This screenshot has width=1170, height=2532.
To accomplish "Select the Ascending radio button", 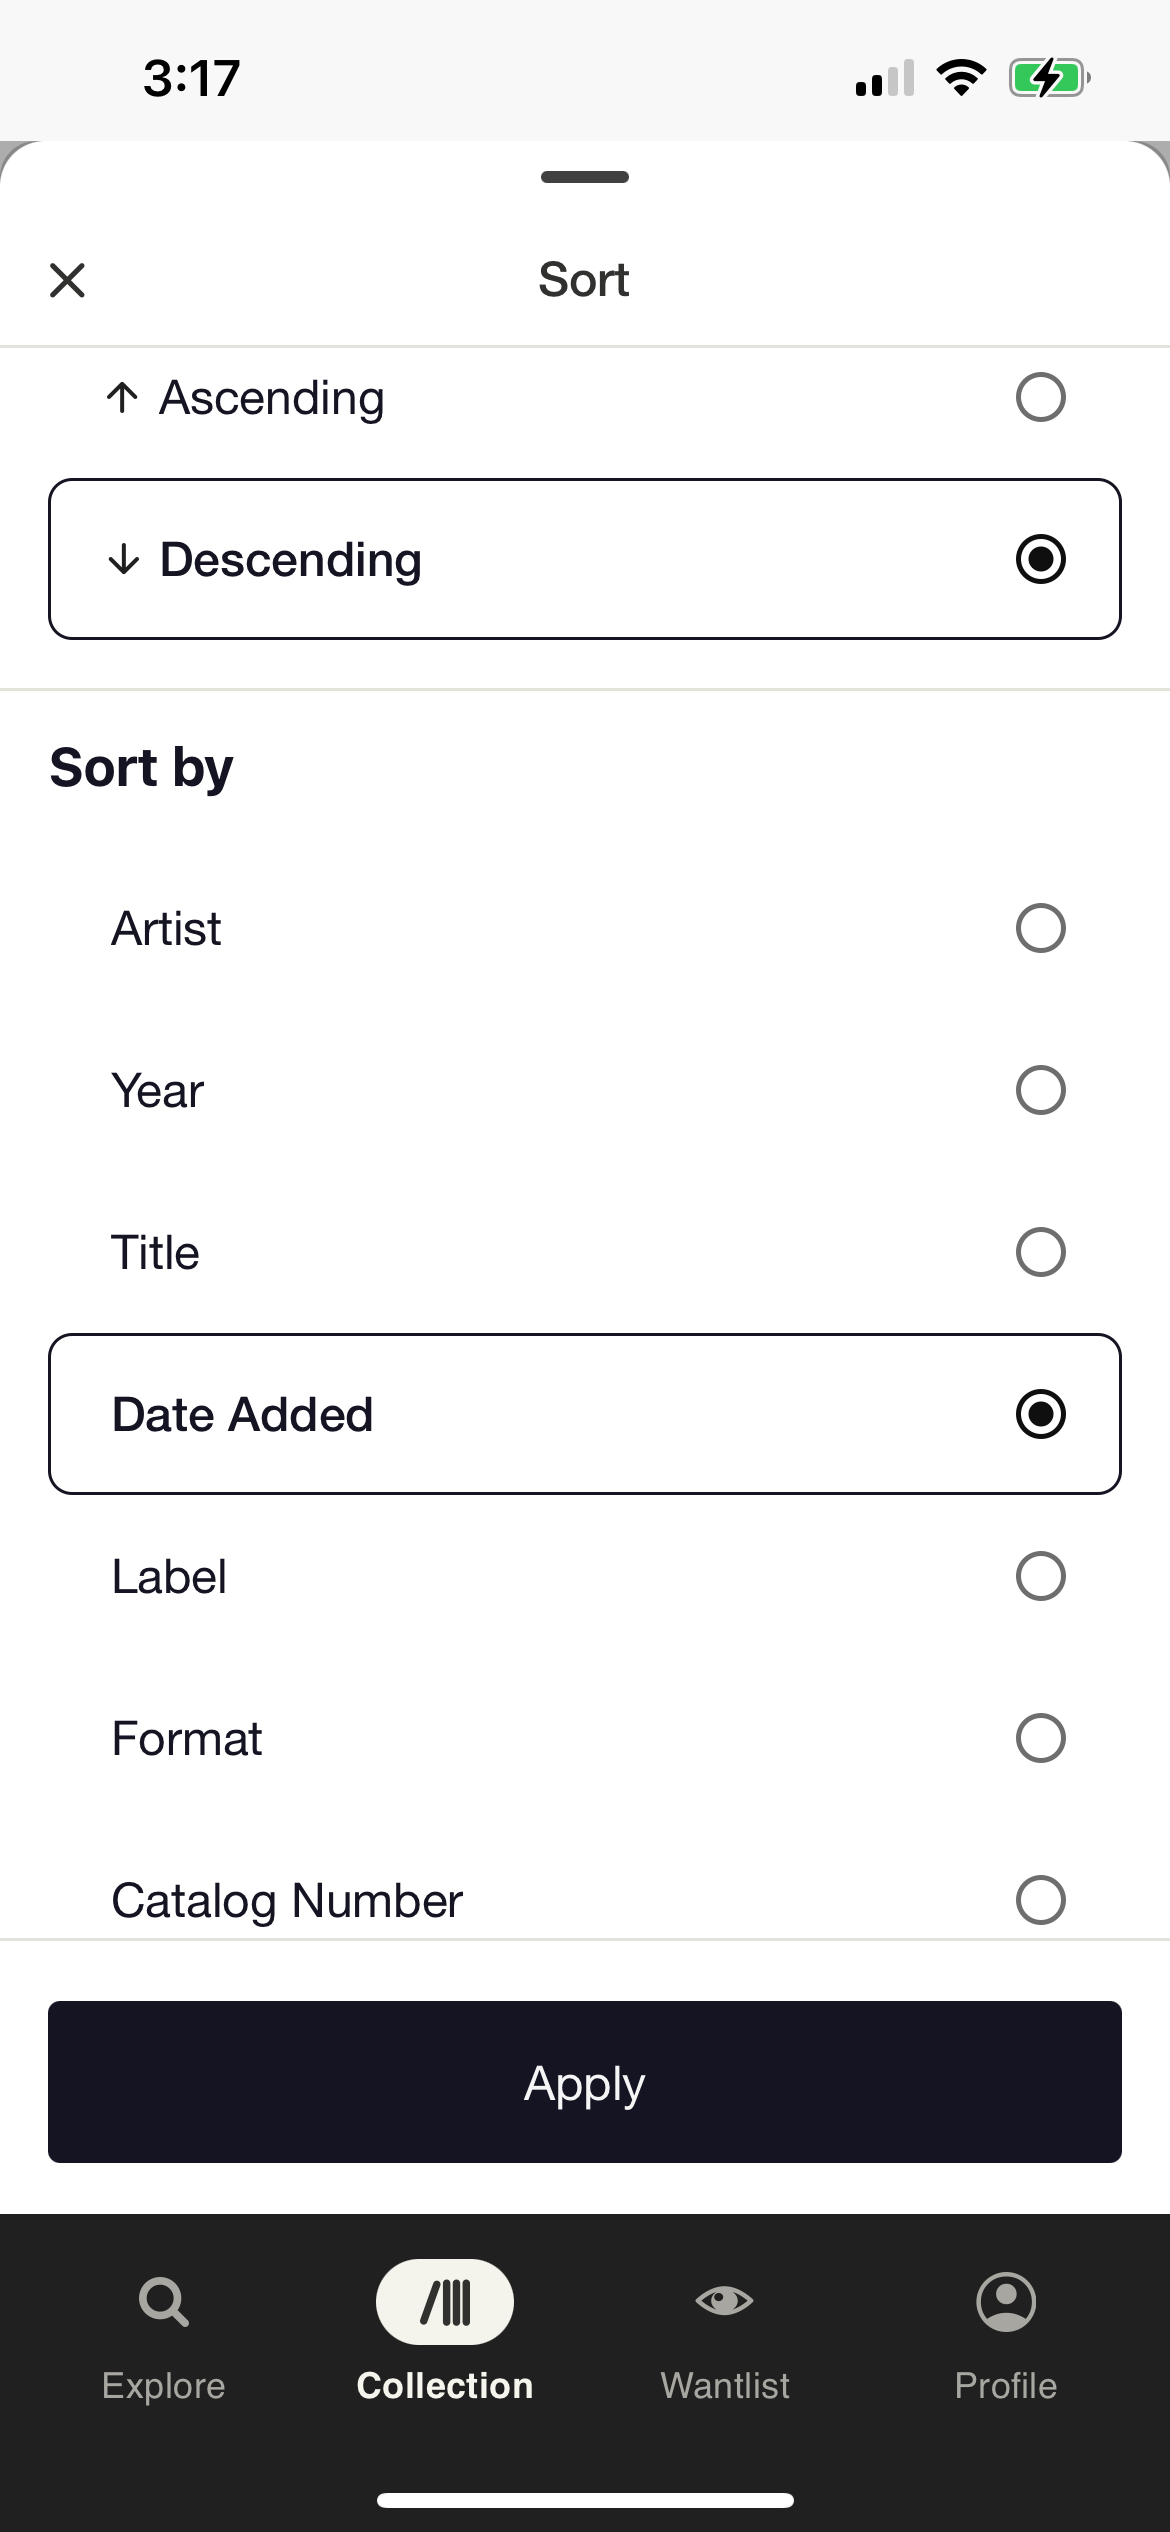I will (x=1041, y=398).
